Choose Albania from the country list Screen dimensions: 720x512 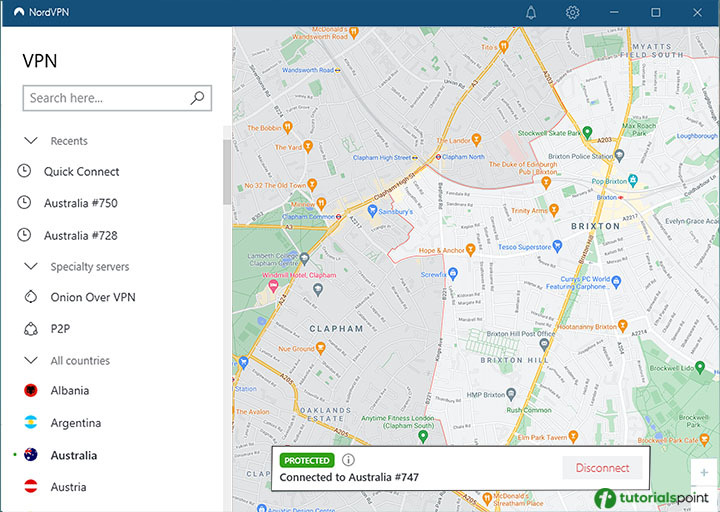point(70,390)
